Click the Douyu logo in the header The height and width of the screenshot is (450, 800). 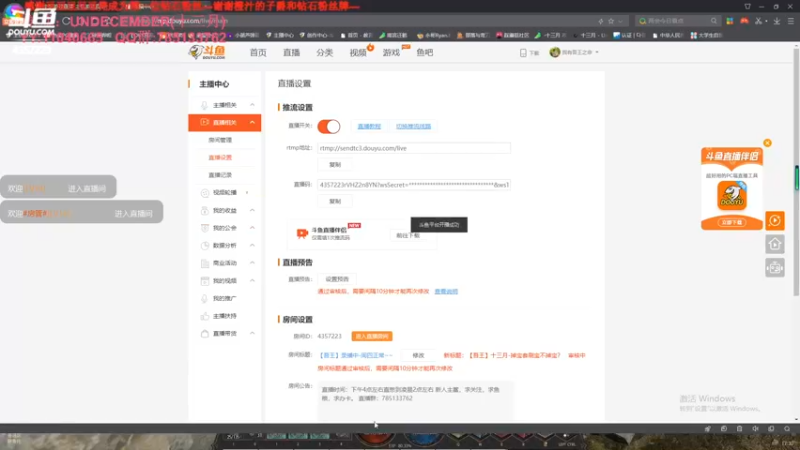tap(208, 52)
